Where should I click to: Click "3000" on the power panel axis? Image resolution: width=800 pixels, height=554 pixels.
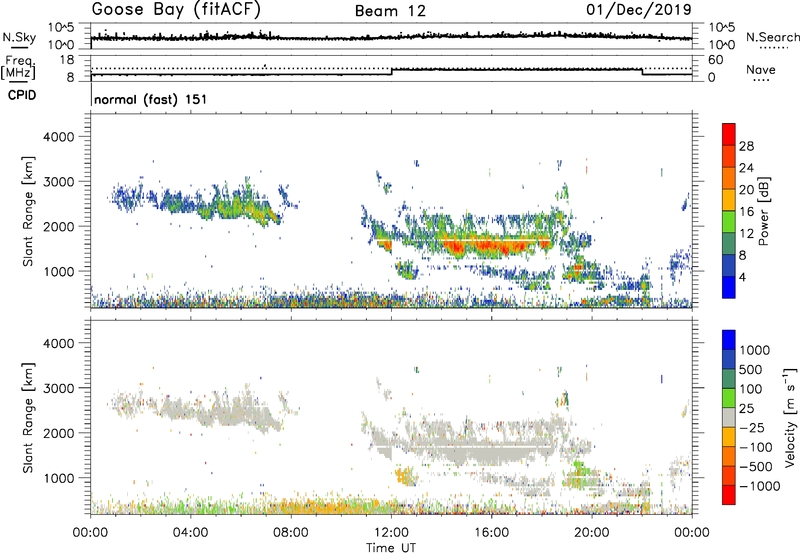click(x=59, y=182)
